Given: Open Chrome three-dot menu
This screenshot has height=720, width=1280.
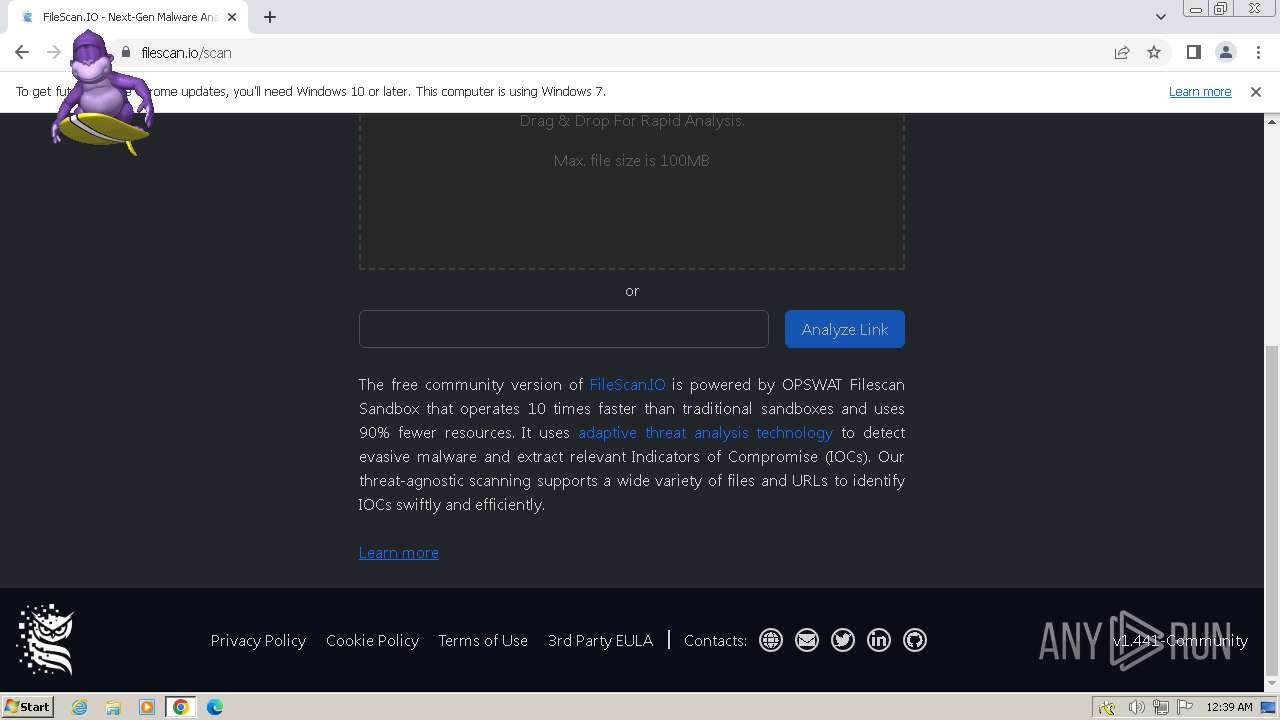Looking at the screenshot, I should [x=1258, y=52].
